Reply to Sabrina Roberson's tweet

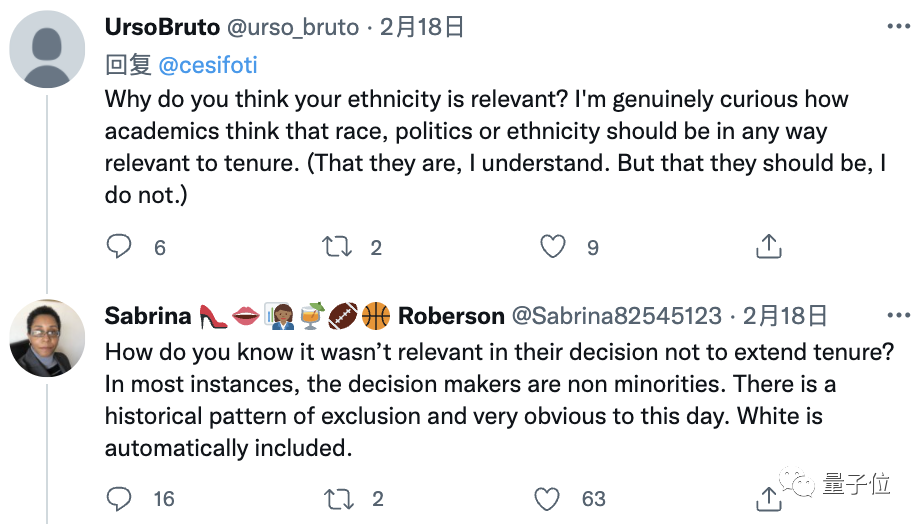[119, 497]
